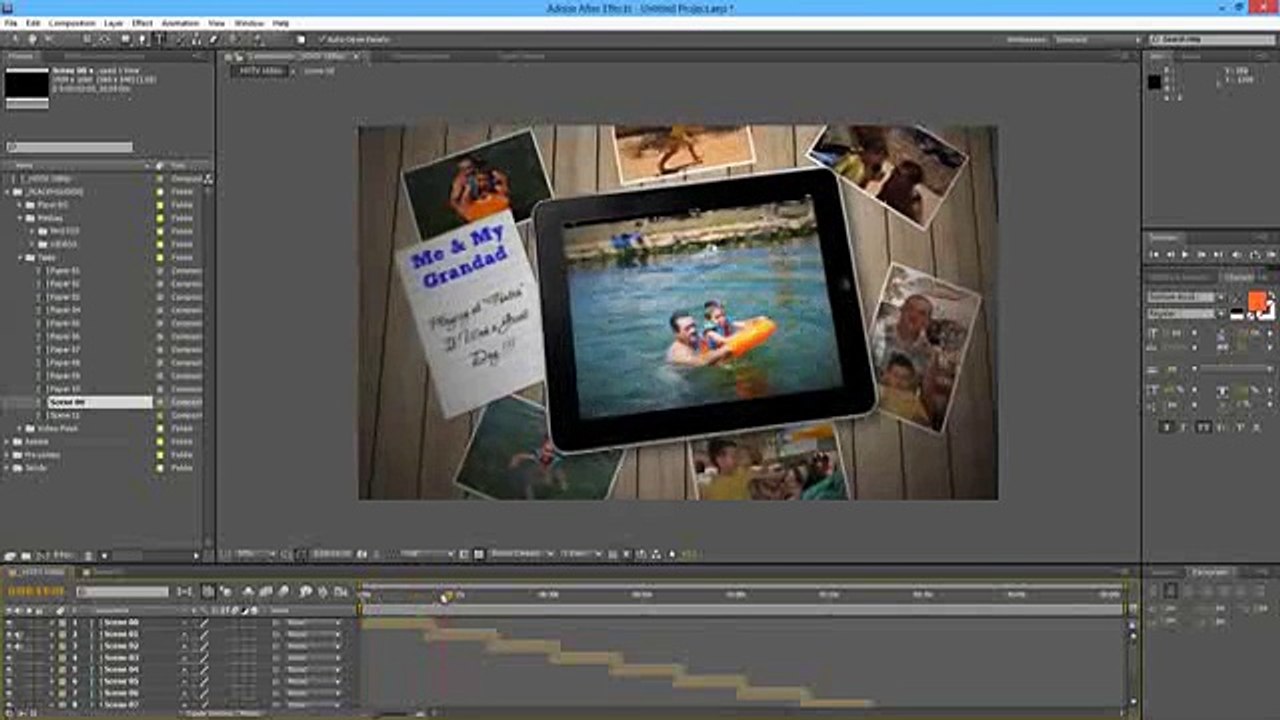
Task: Select Scene 00 in Project panel
Action: [x=100, y=402]
